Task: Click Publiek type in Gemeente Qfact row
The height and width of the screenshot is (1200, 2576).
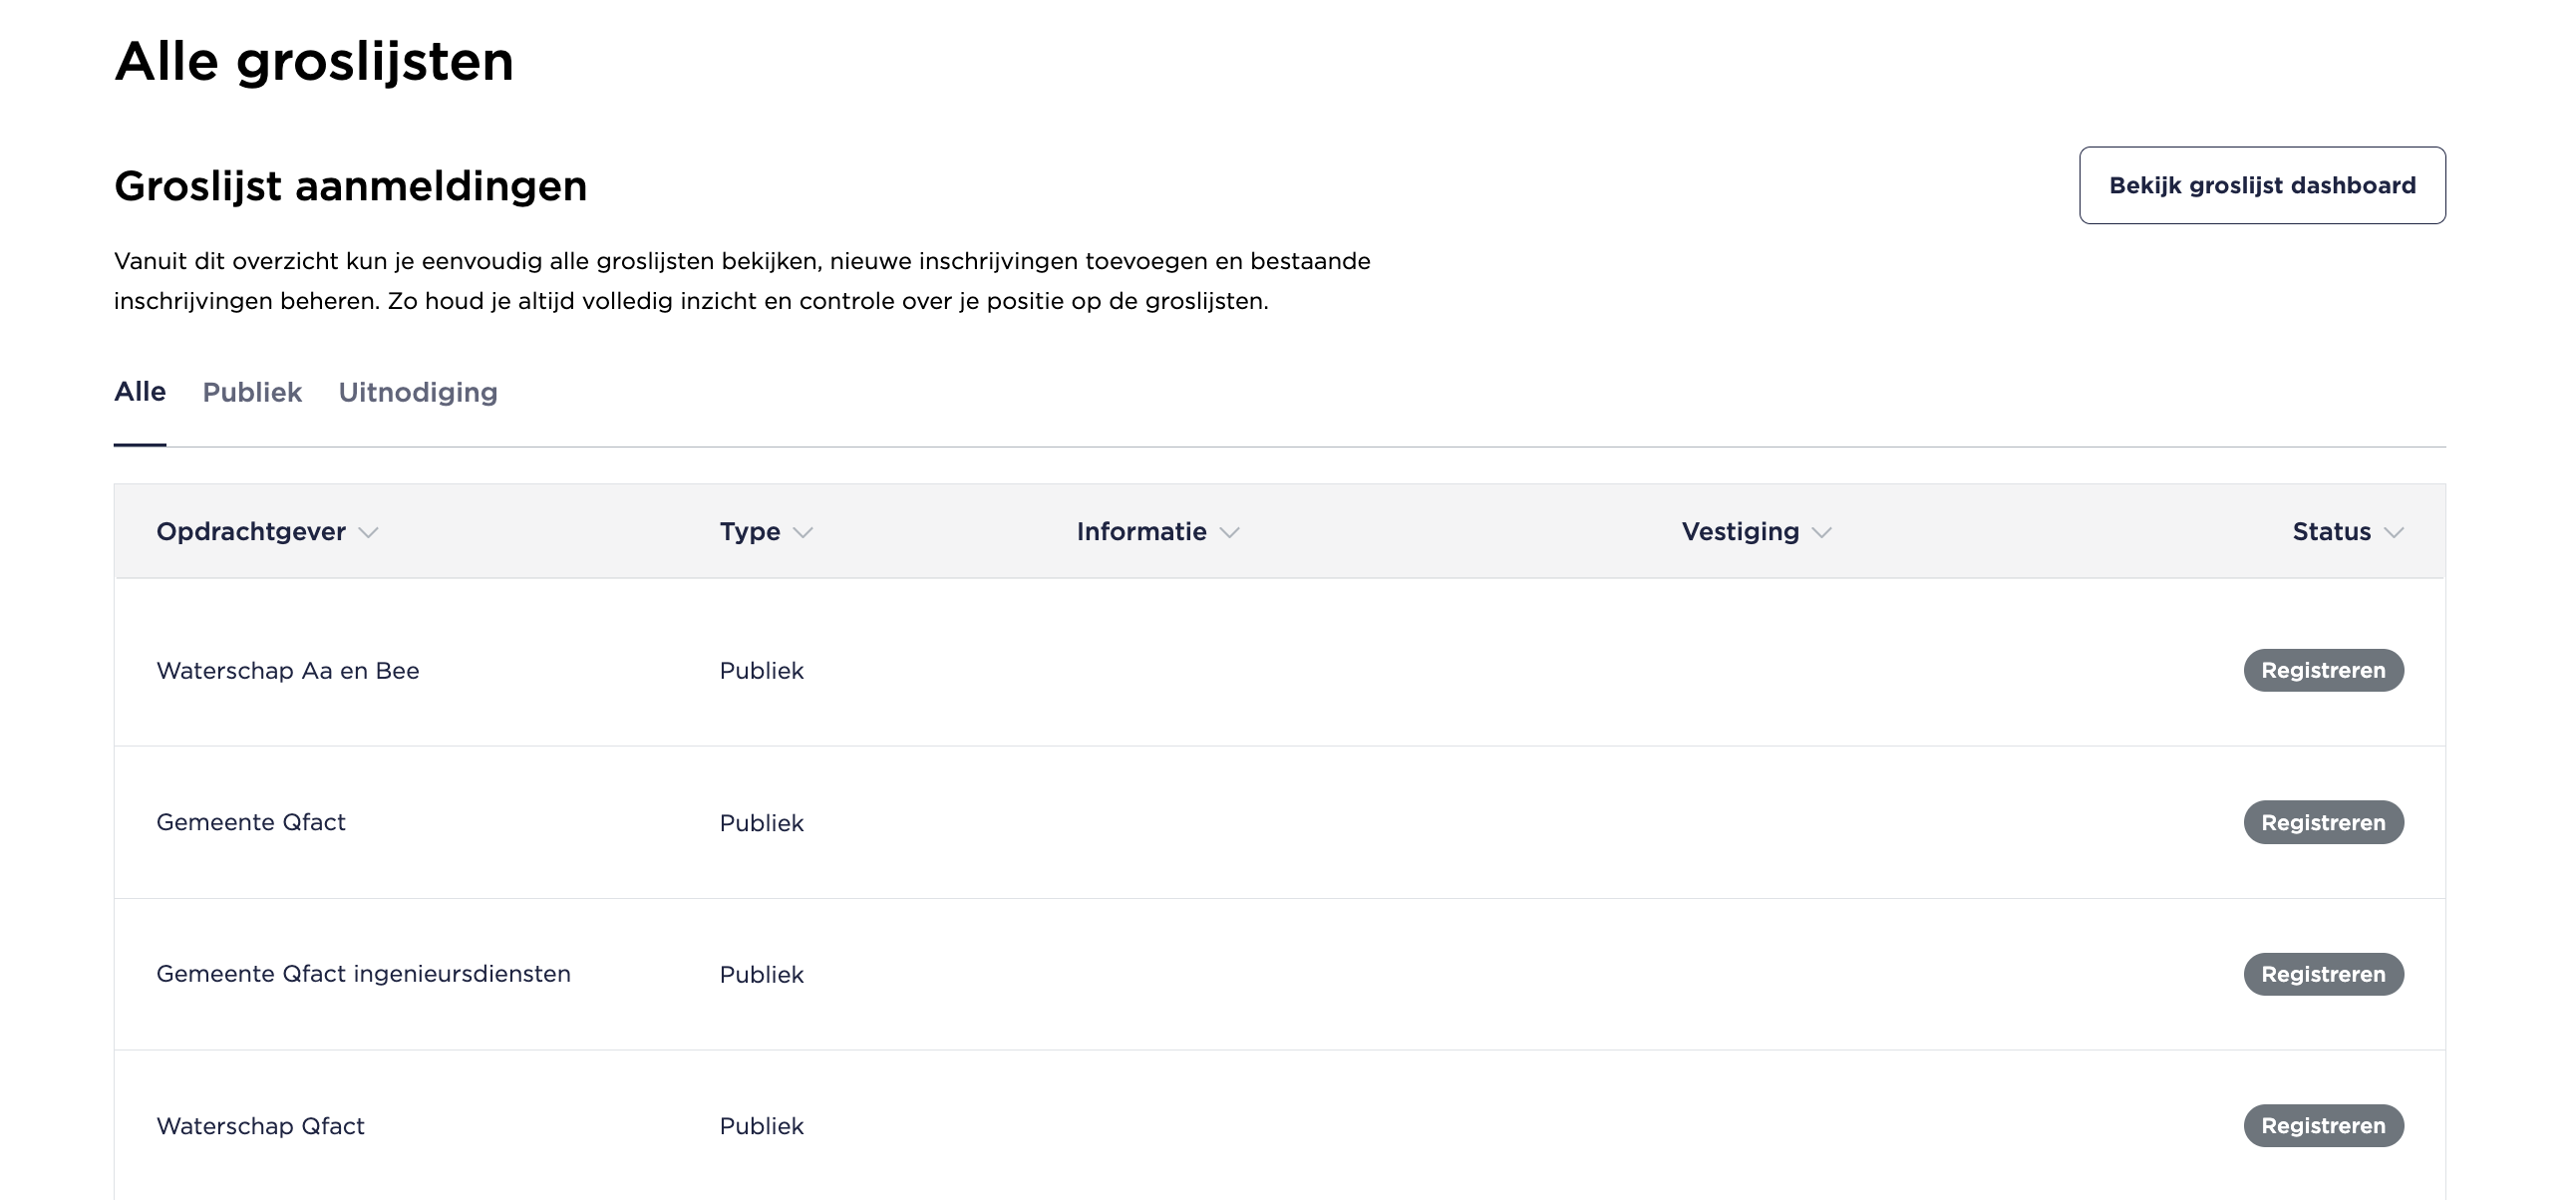Action: point(761,823)
